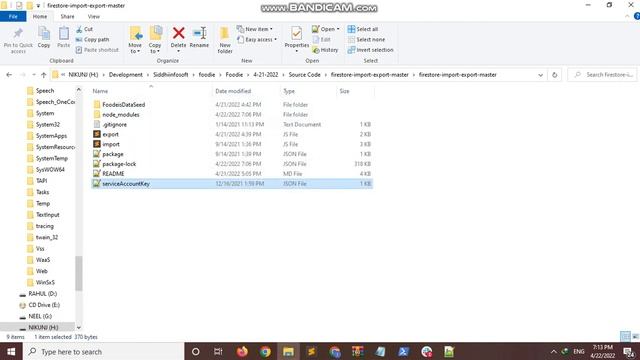Open Task View on the taskbar

pyautogui.click(x=218, y=351)
